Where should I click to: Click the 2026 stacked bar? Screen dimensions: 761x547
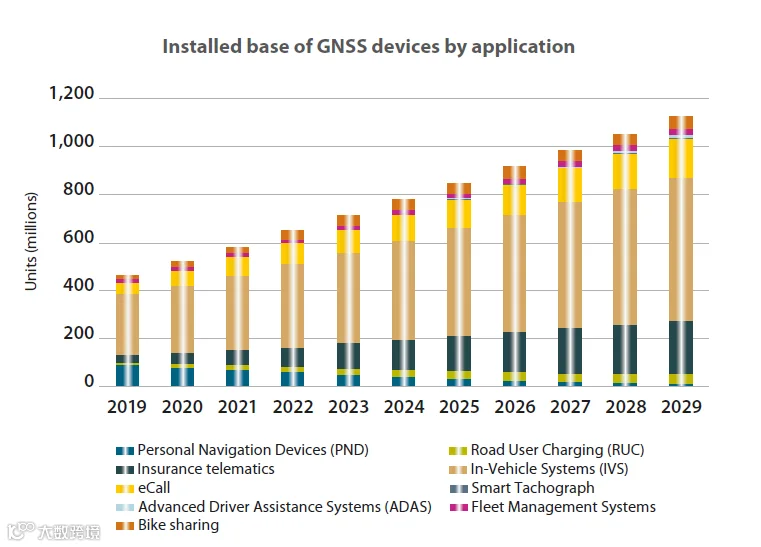tap(514, 276)
